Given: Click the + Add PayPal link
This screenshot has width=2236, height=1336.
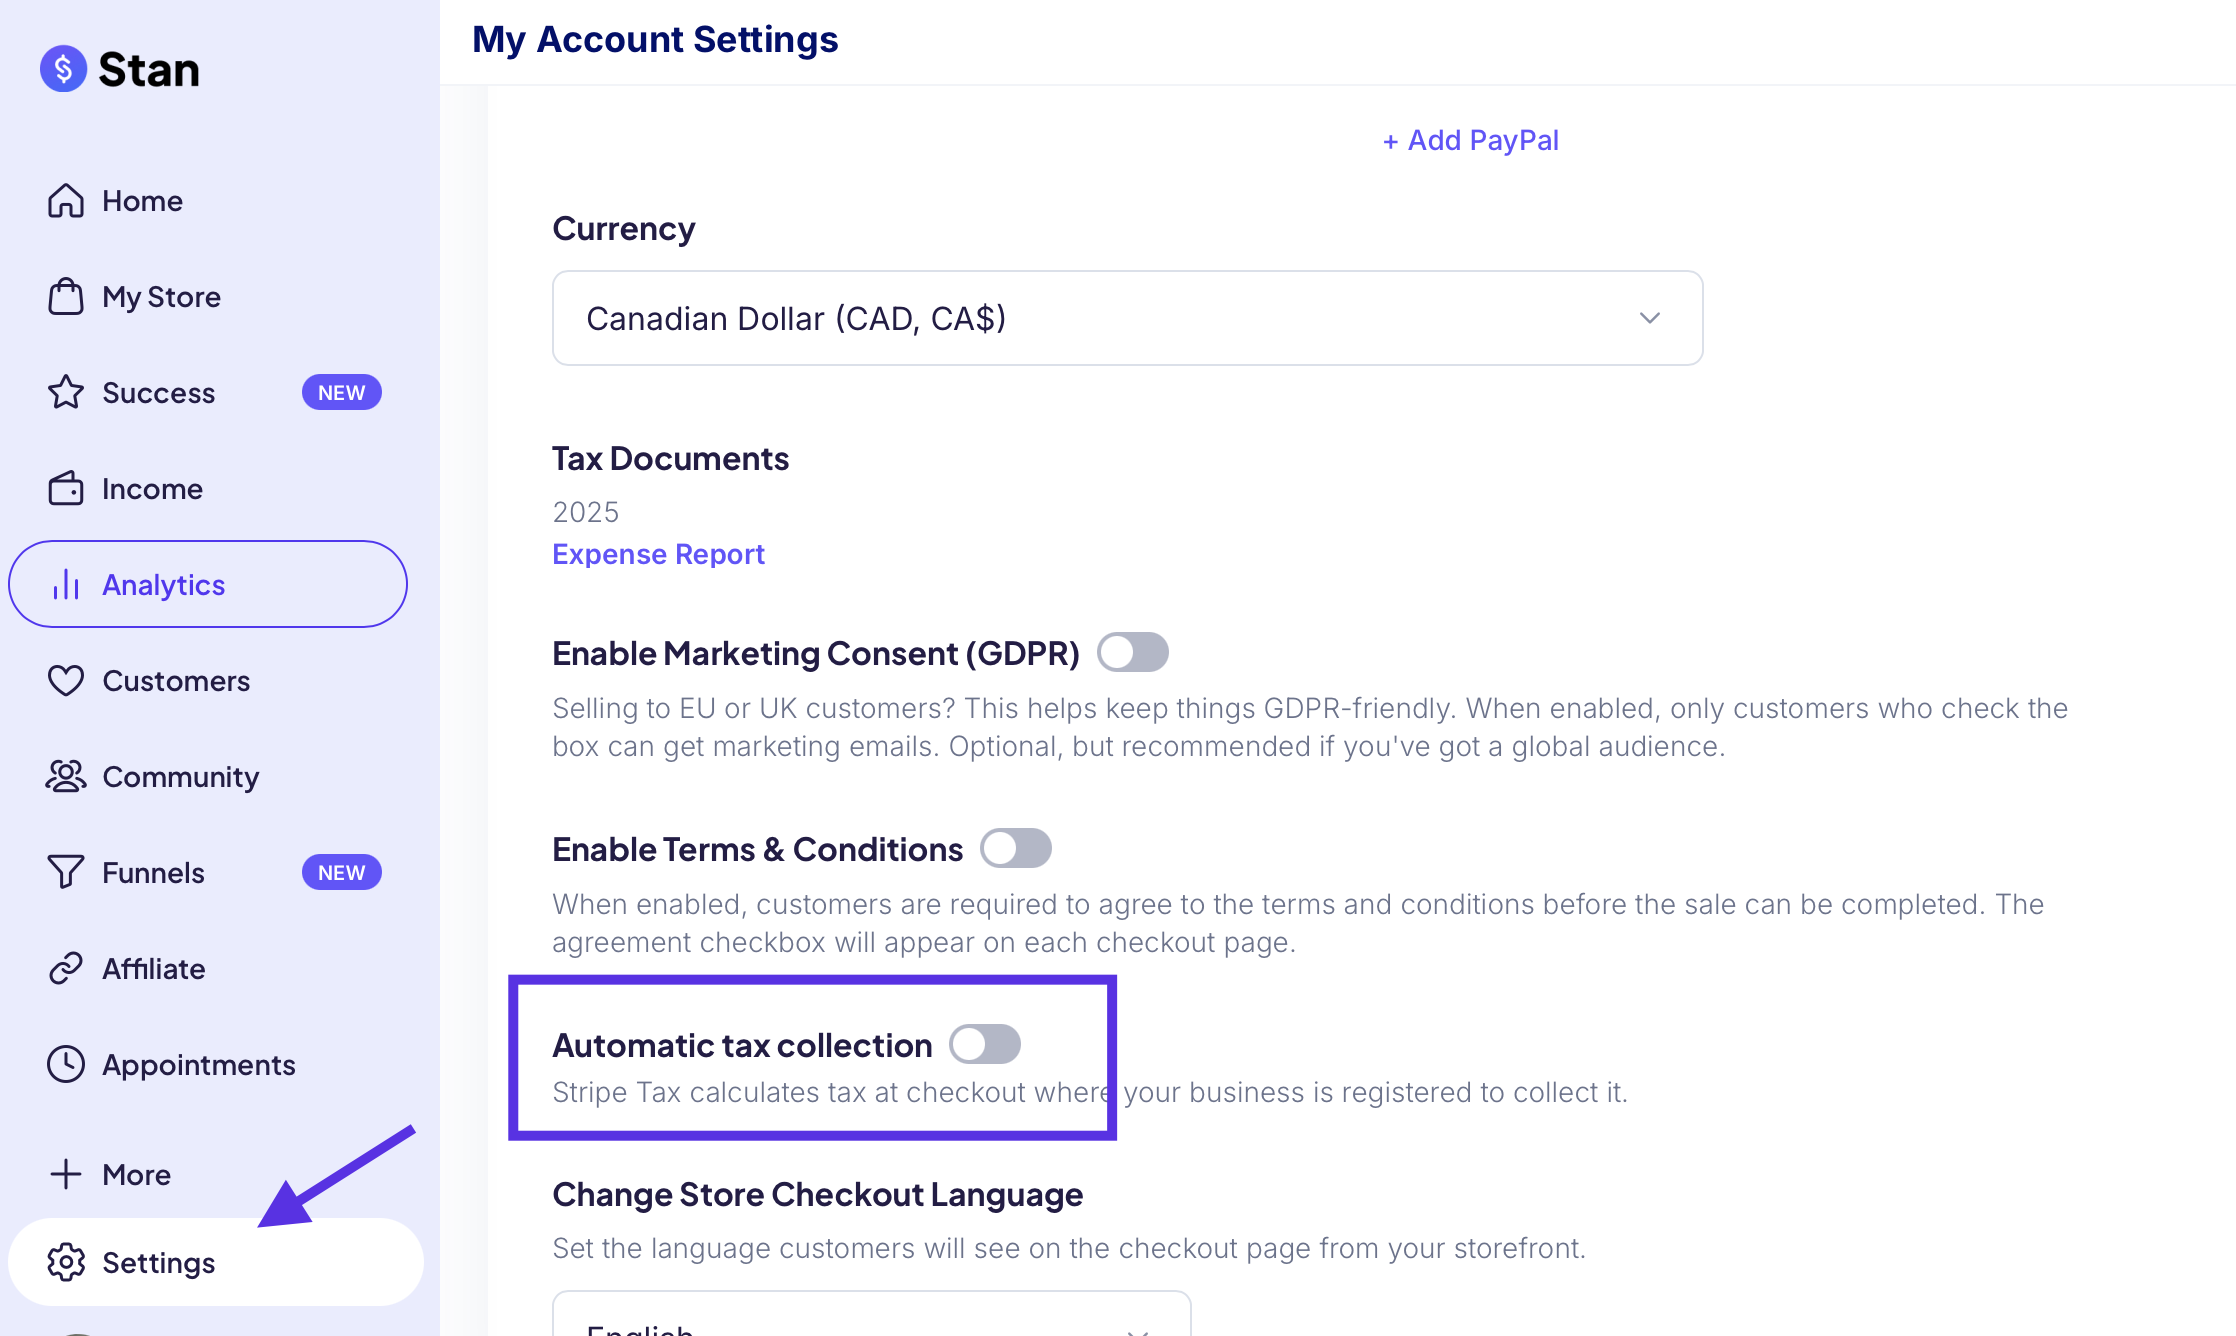Looking at the screenshot, I should [x=1470, y=140].
